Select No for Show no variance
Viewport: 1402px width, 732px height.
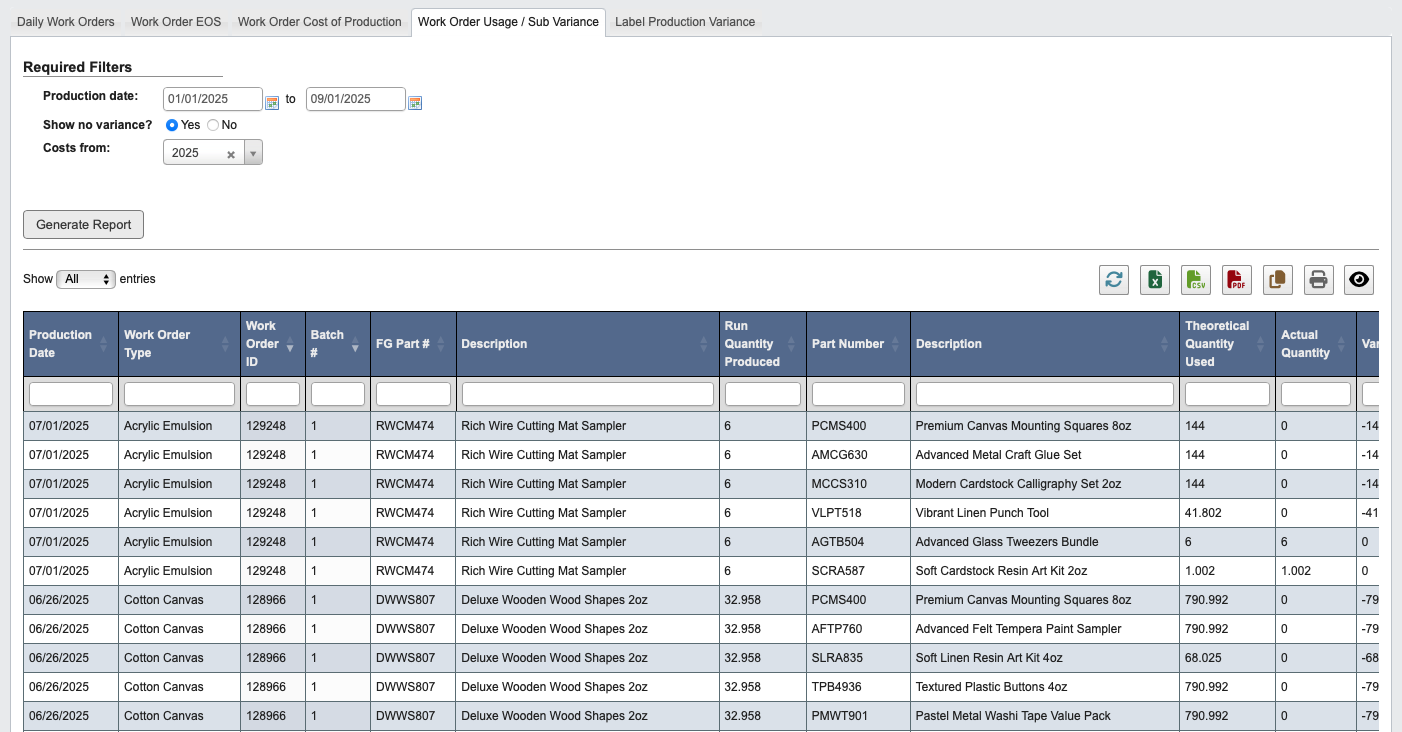pos(210,124)
